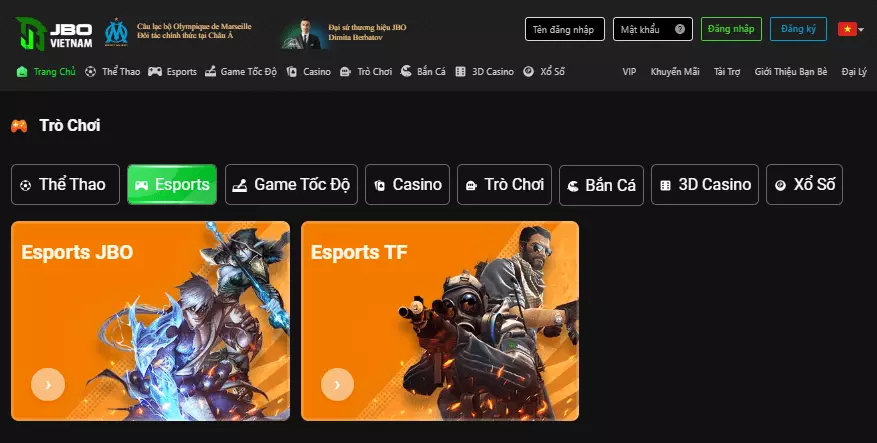Screen dimensions: 877x443
Task: Select the Bắn Cá category tab
Action: coord(601,185)
